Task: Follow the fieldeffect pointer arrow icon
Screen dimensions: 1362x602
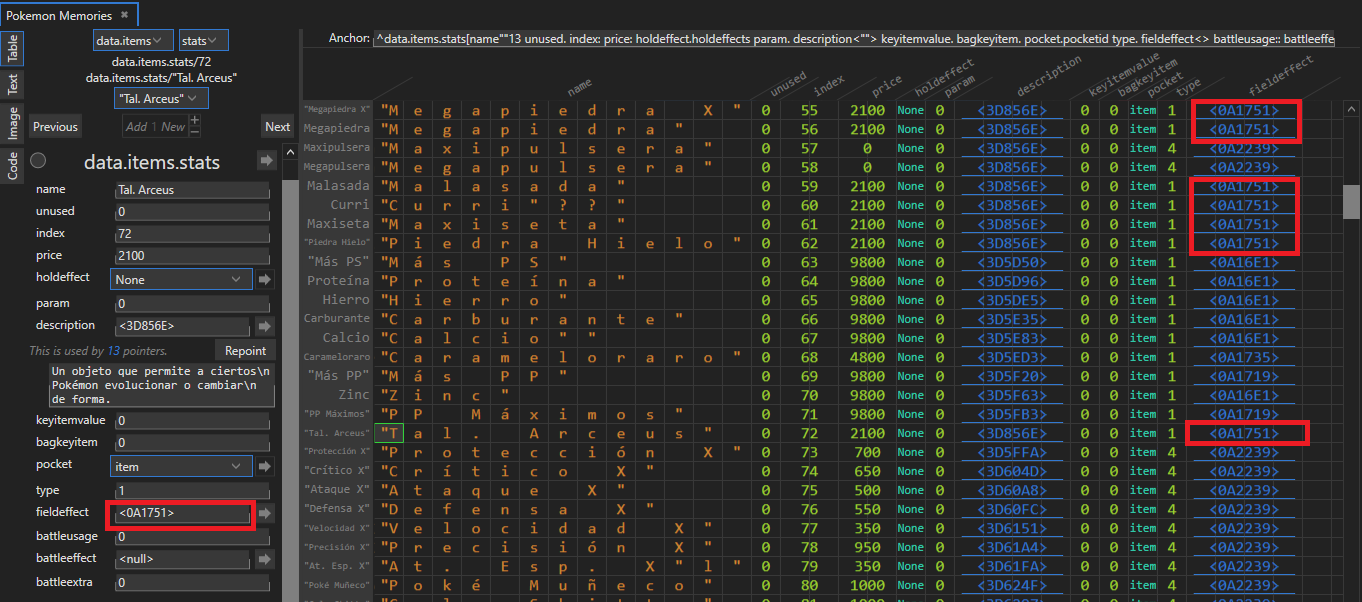Action: point(266,513)
